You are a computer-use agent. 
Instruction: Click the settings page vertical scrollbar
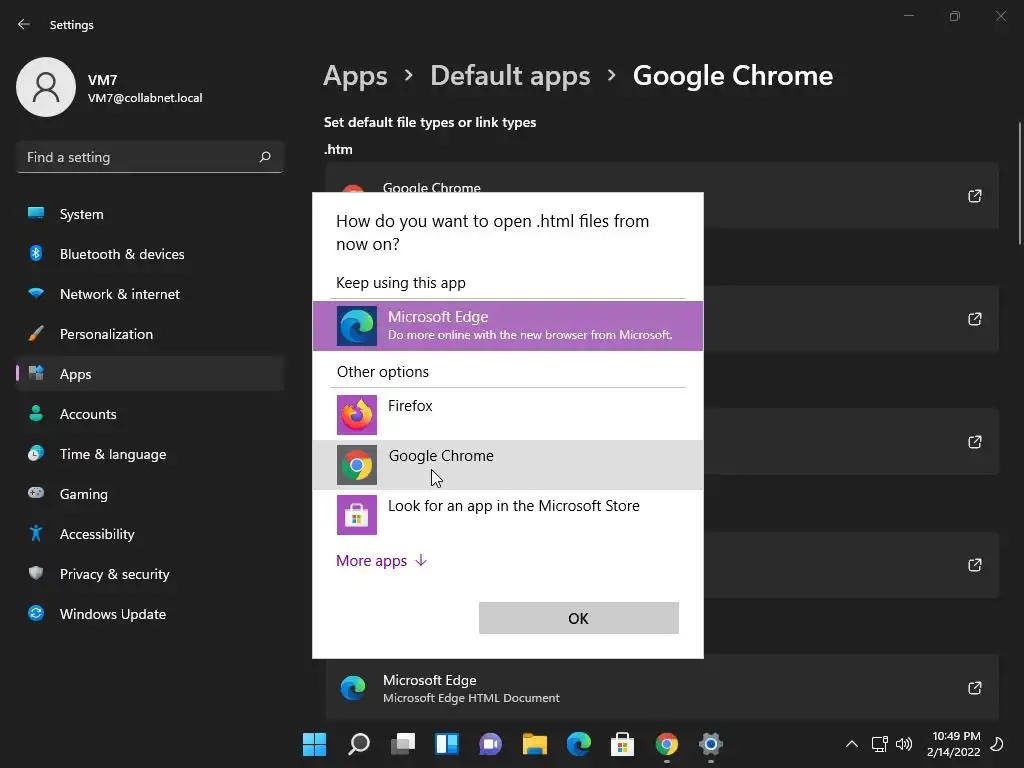coord(1019,184)
